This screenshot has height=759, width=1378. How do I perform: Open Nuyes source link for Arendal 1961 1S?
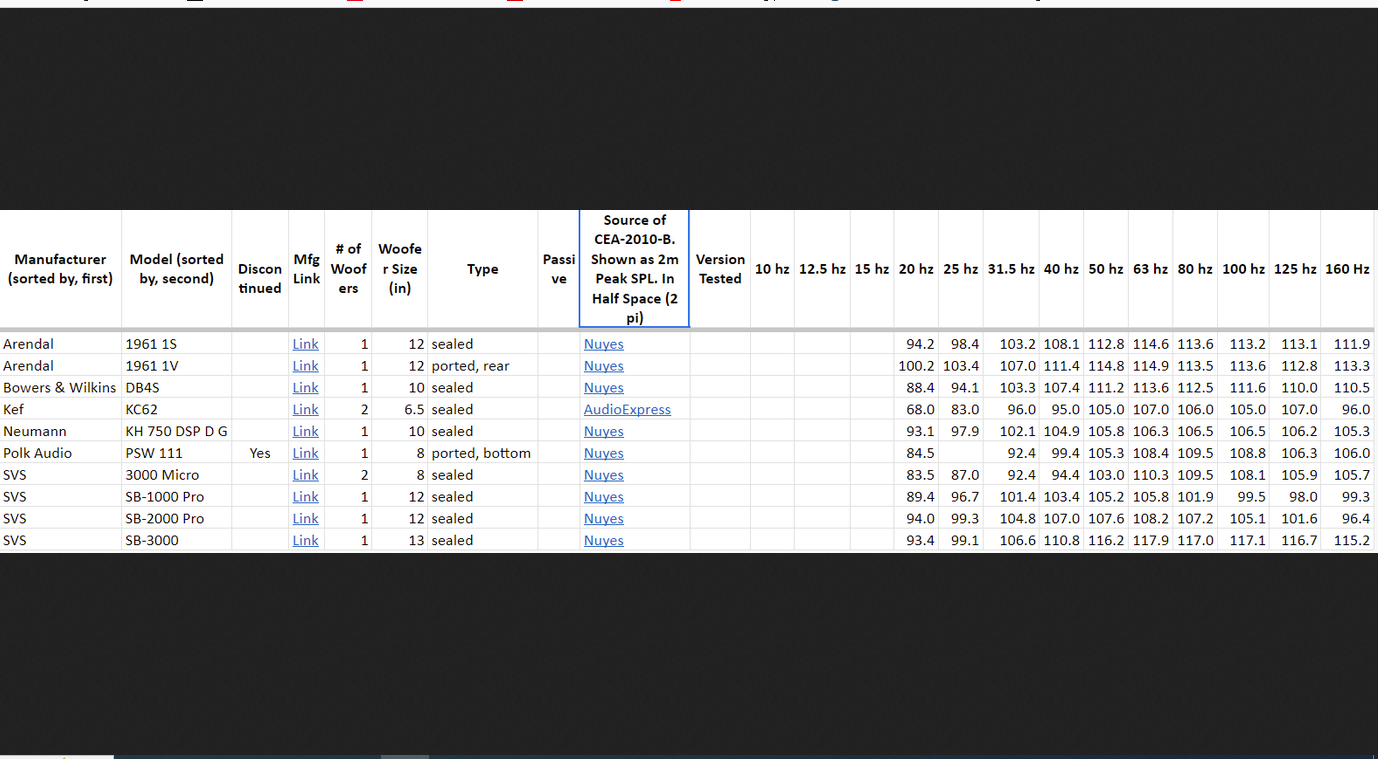603,344
